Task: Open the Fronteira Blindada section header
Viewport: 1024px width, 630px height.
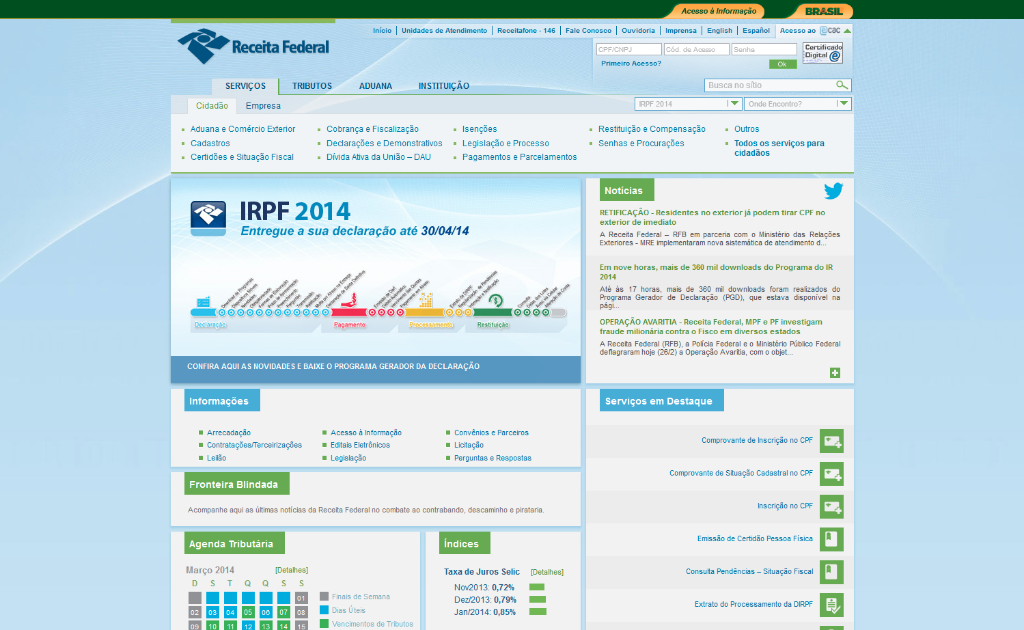Action: click(236, 484)
